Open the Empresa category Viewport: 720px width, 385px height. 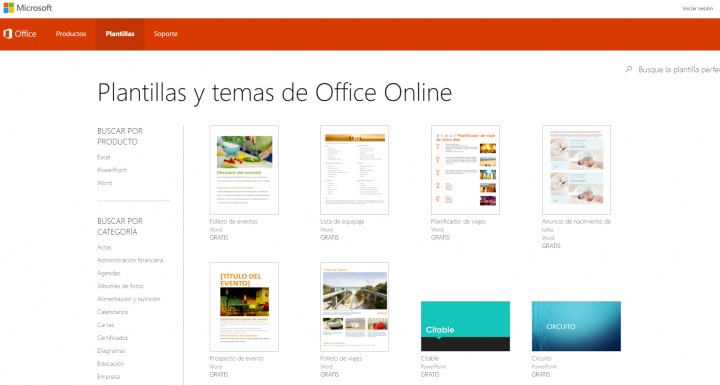coord(108,376)
